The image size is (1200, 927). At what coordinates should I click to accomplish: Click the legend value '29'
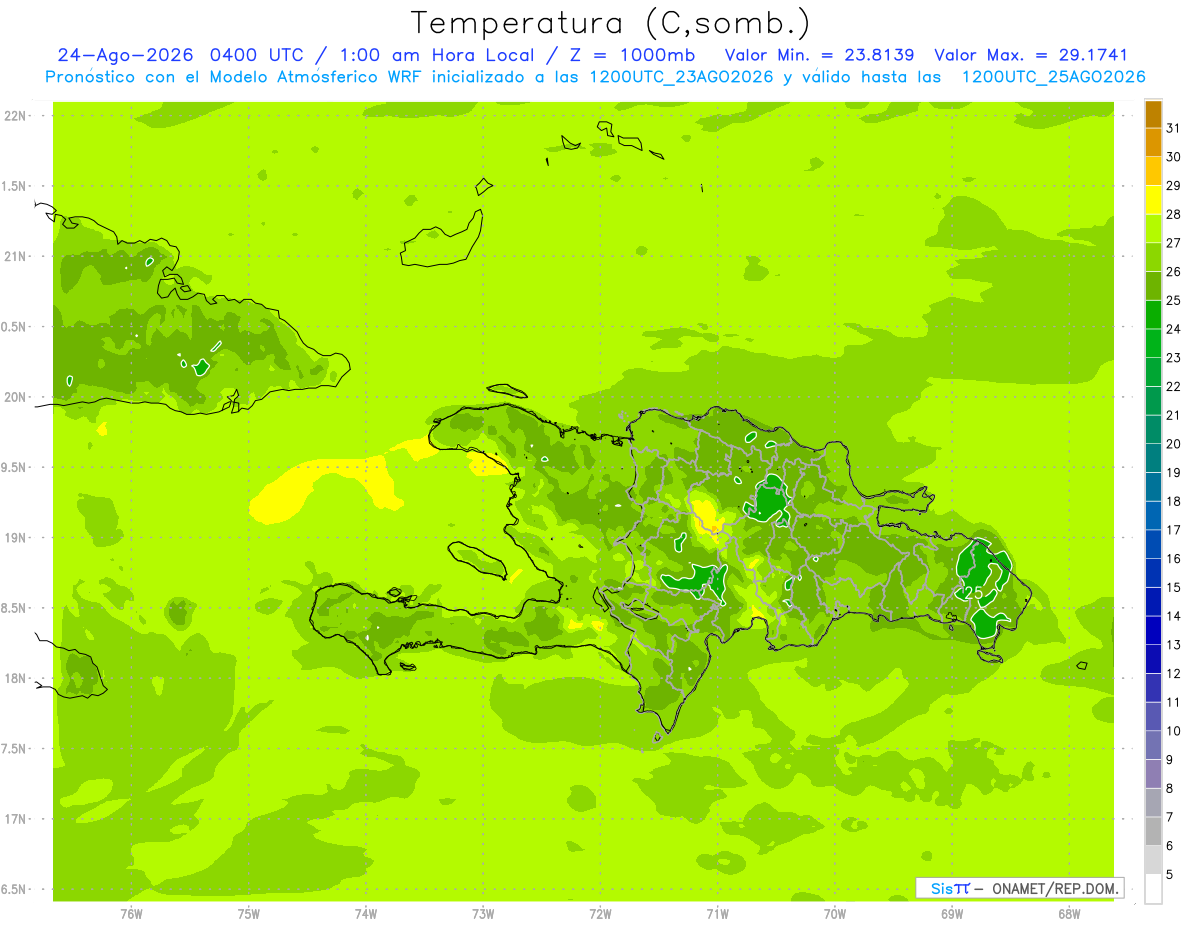(x=1174, y=185)
